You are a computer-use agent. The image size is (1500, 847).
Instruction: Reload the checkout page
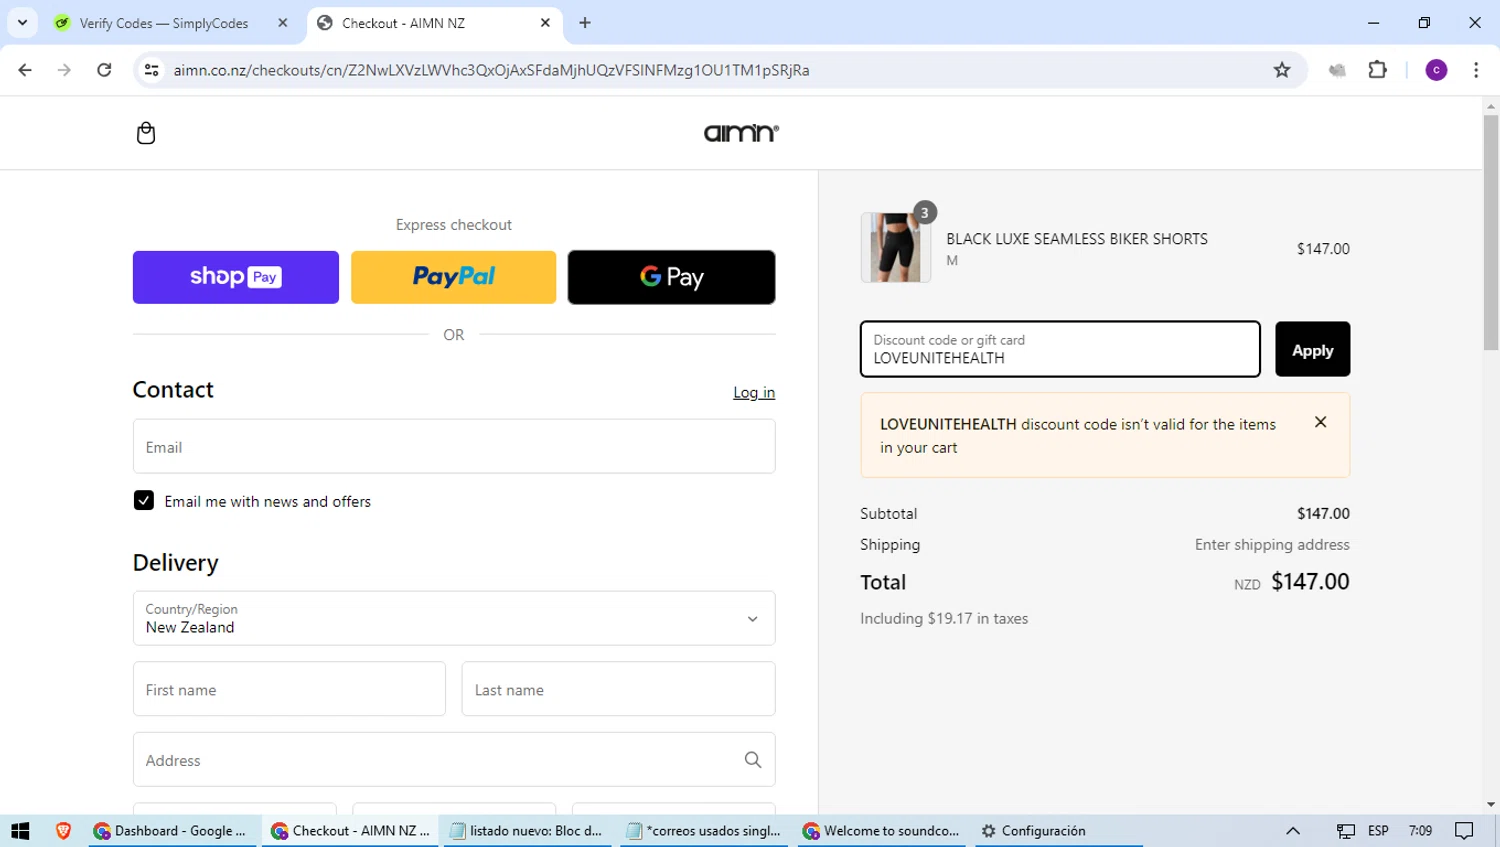point(104,70)
